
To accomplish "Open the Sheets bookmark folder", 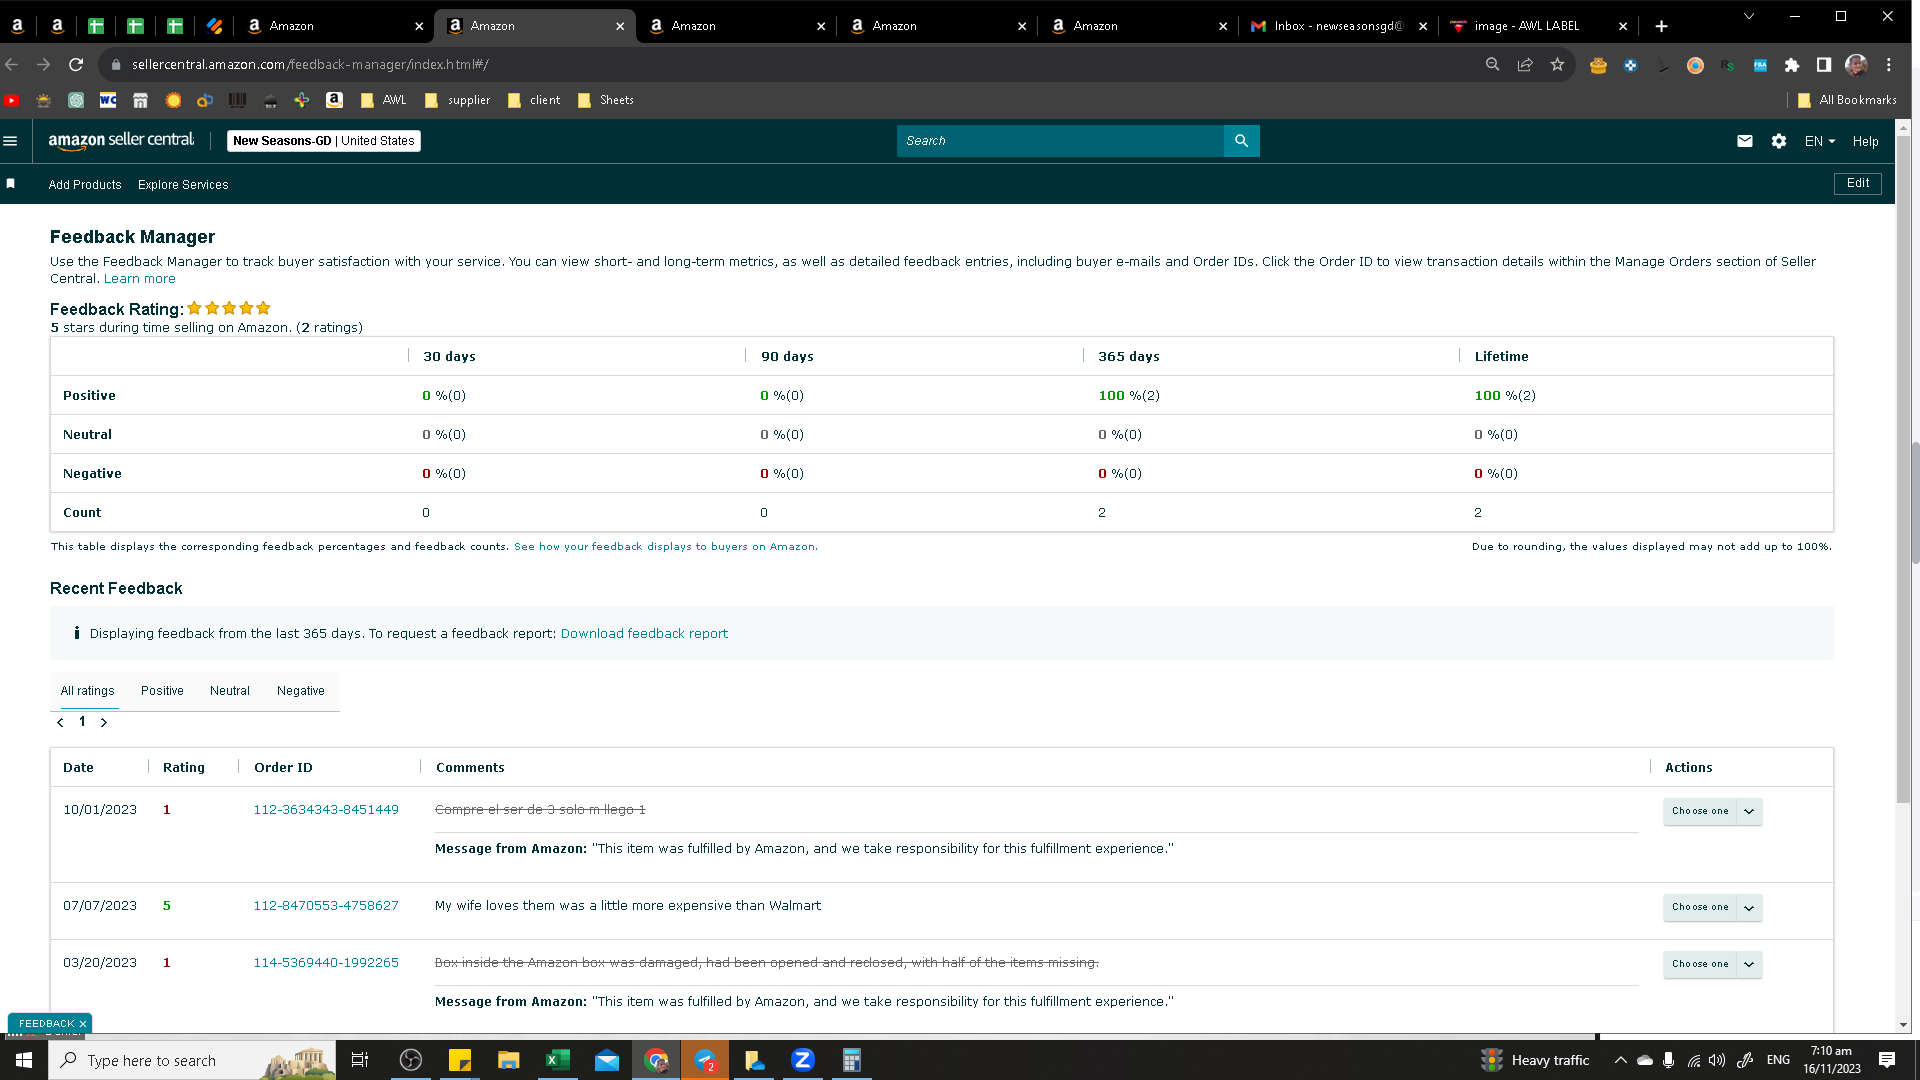I will tap(606, 100).
